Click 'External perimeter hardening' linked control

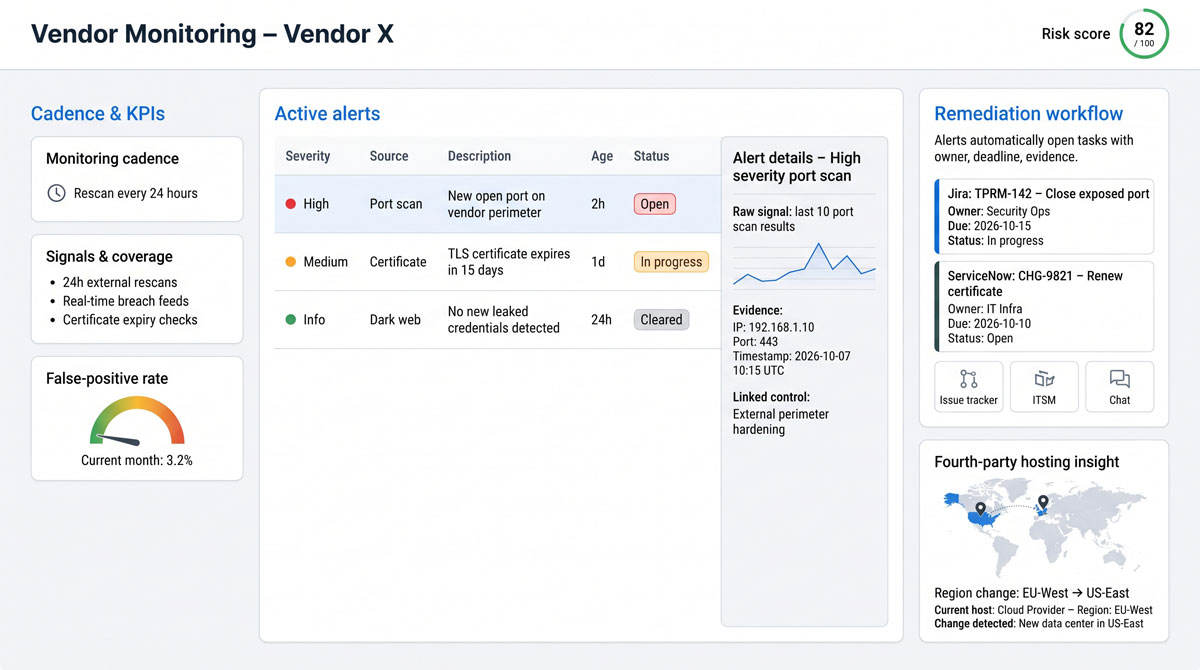point(781,421)
